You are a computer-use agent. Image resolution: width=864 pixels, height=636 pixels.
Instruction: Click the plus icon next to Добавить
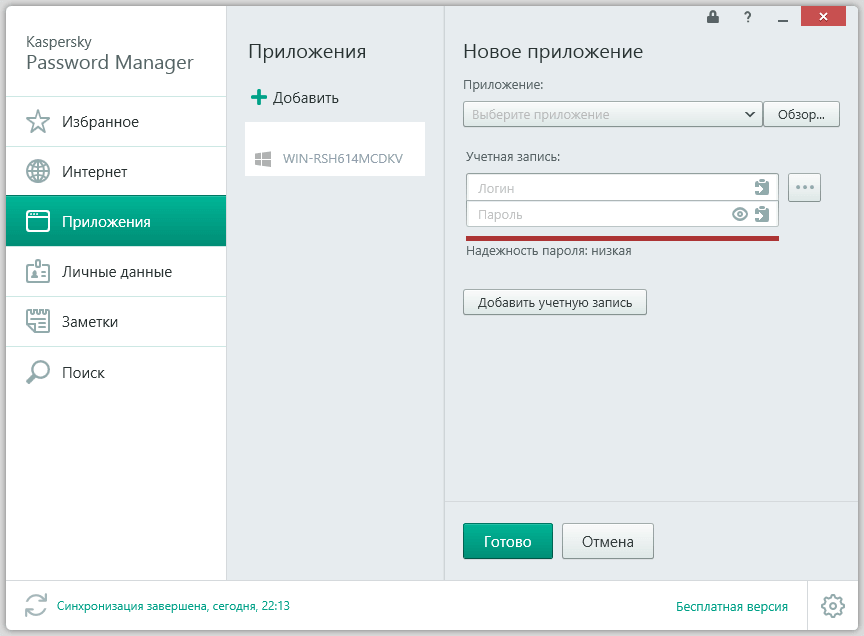261,98
